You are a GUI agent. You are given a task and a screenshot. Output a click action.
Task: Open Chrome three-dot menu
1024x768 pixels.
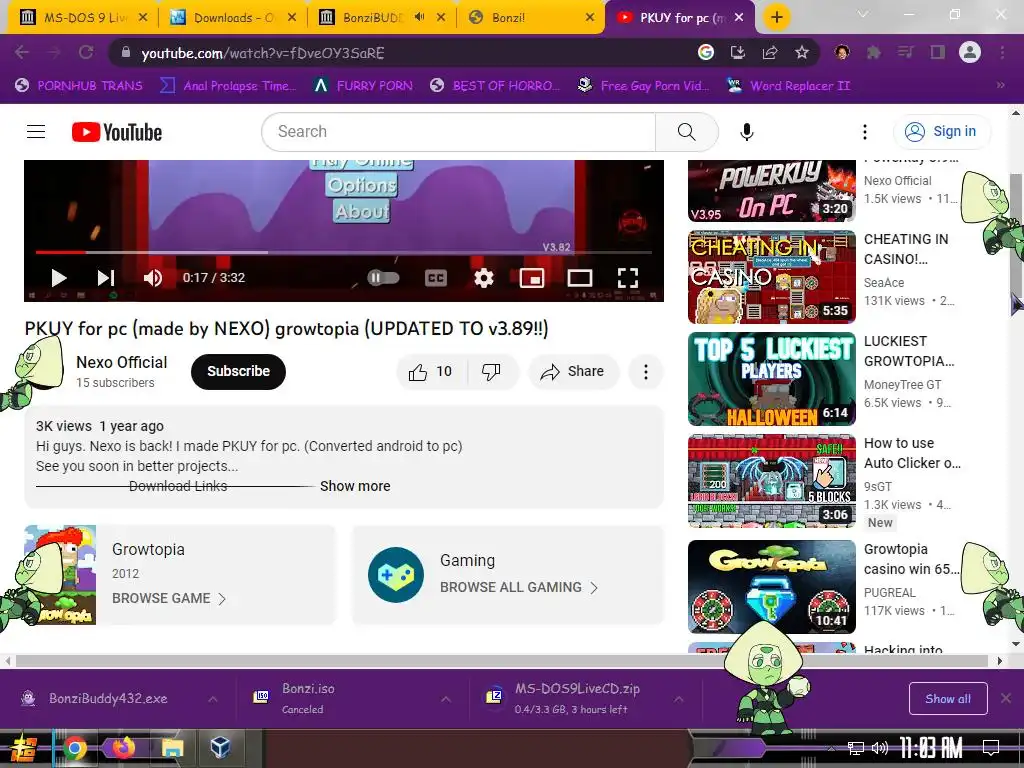tap(1002, 52)
